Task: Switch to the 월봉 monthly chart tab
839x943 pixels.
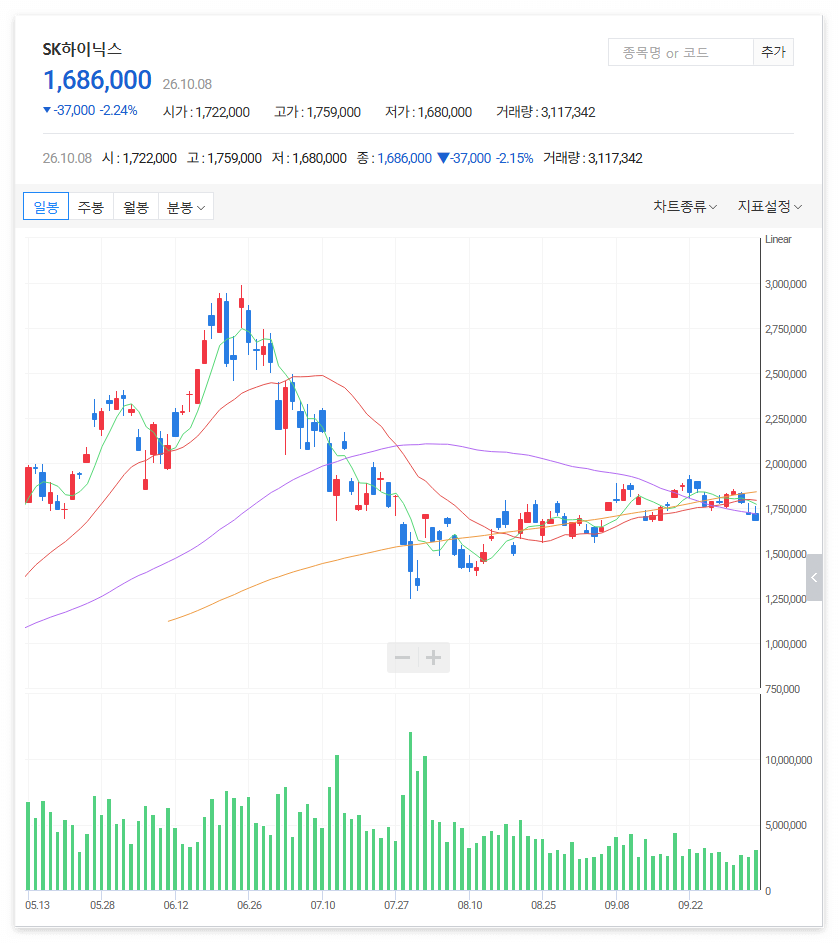Action: [136, 206]
